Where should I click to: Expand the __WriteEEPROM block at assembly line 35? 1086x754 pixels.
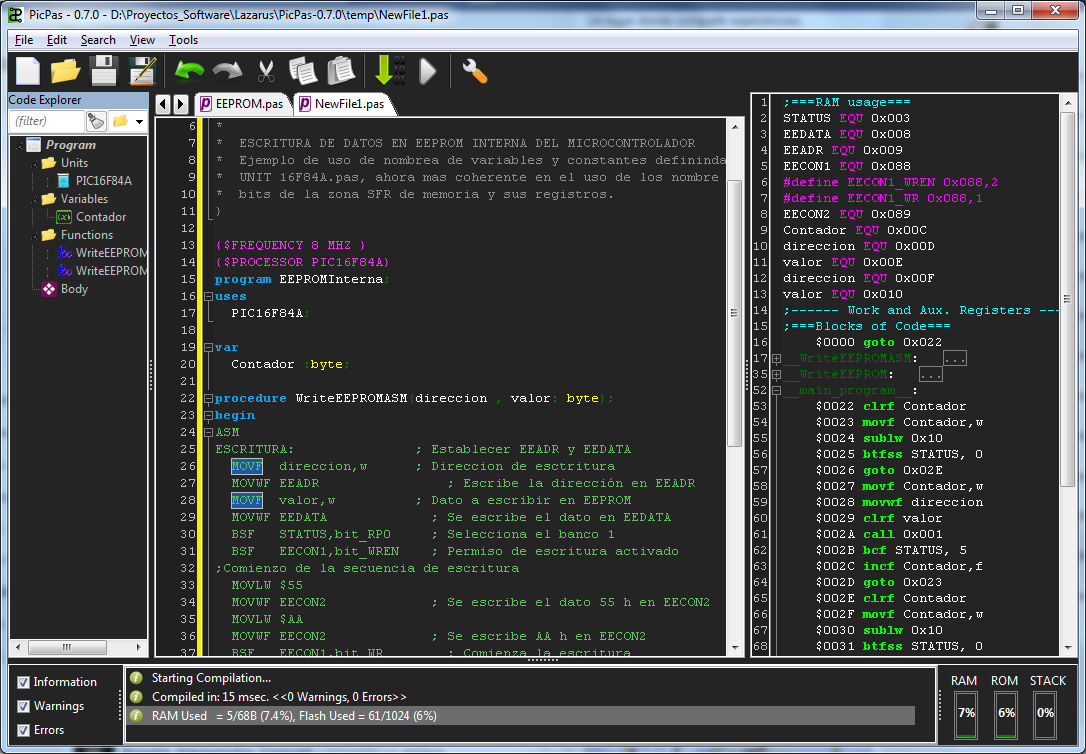776,375
